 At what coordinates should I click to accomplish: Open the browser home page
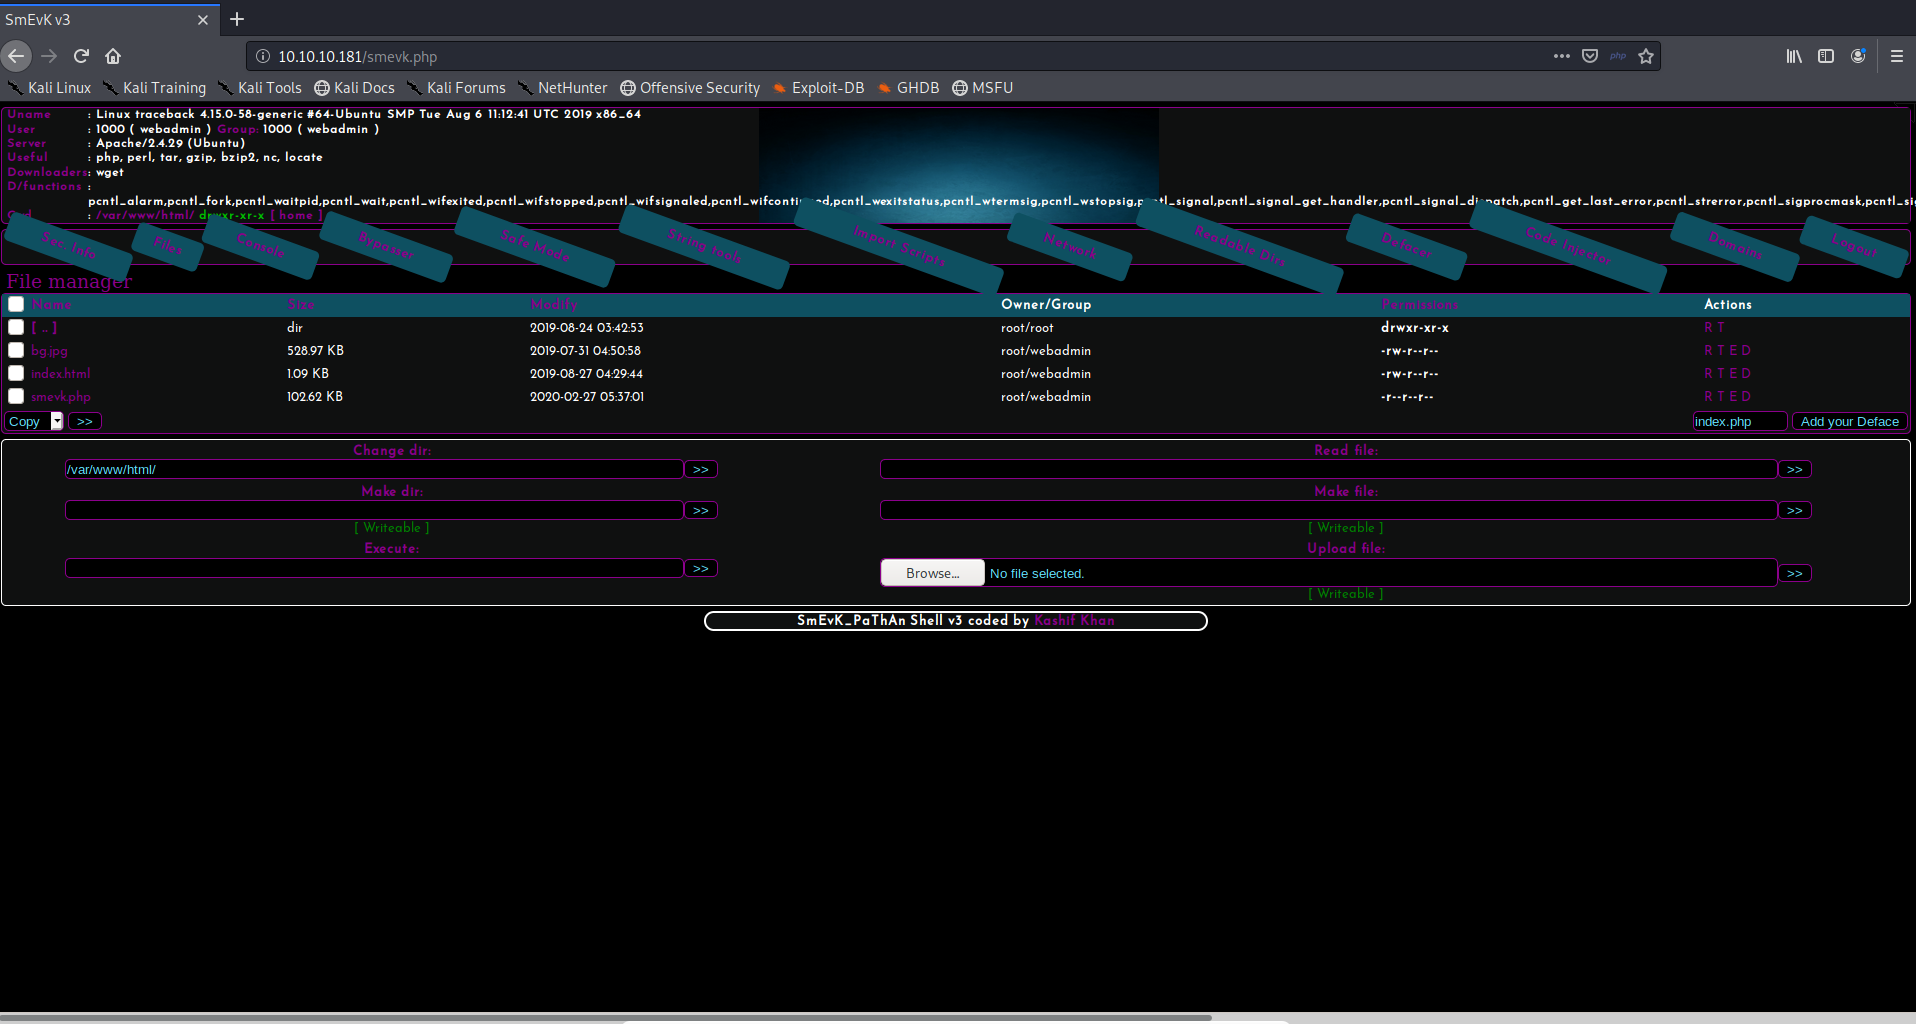tap(113, 56)
